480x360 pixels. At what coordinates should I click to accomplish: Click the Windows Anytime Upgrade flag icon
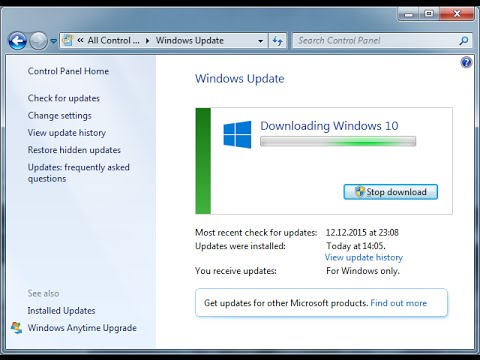click(x=16, y=328)
